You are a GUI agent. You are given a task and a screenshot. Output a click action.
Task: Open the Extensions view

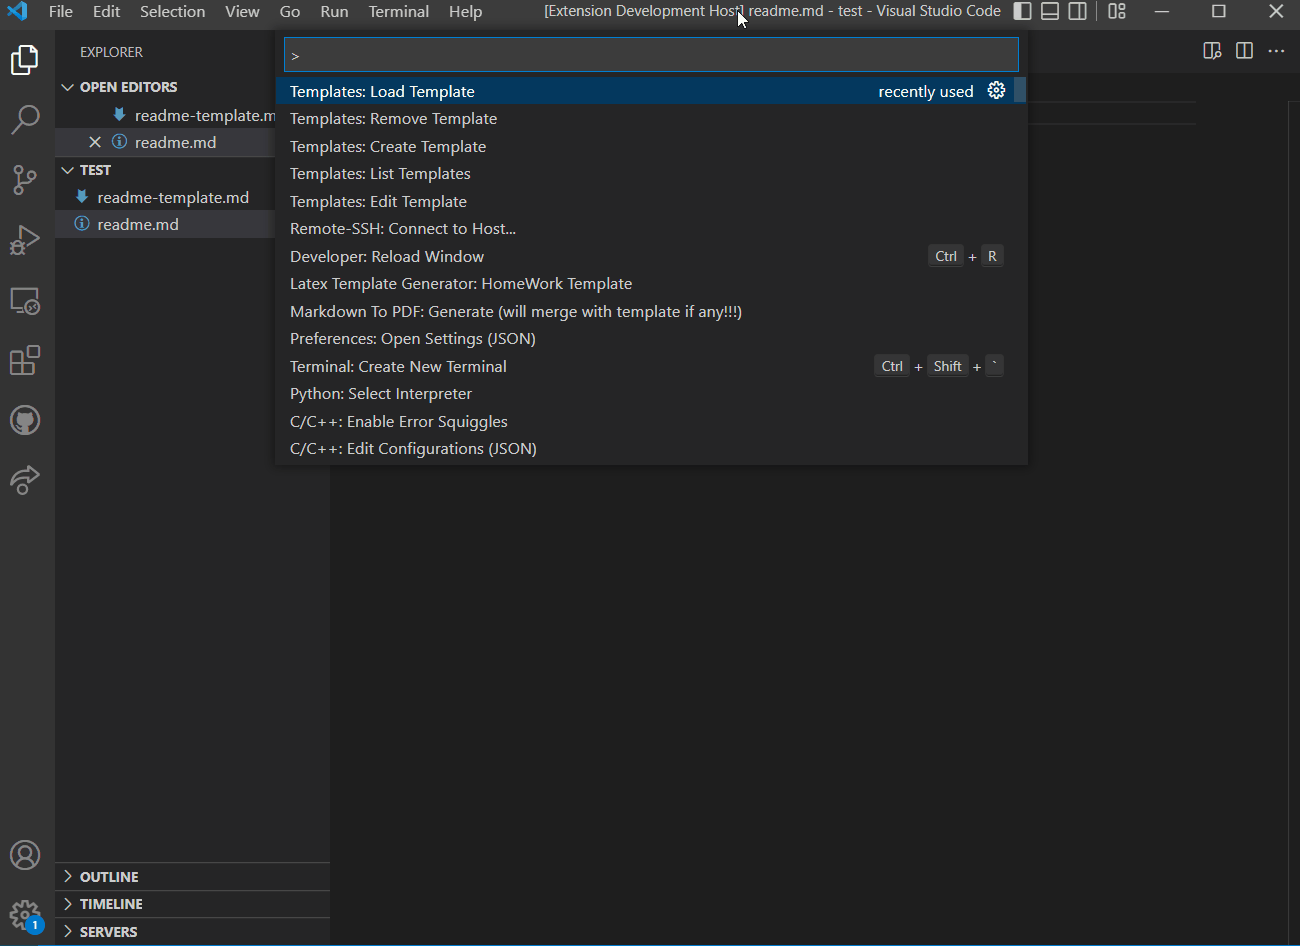[25, 360]
